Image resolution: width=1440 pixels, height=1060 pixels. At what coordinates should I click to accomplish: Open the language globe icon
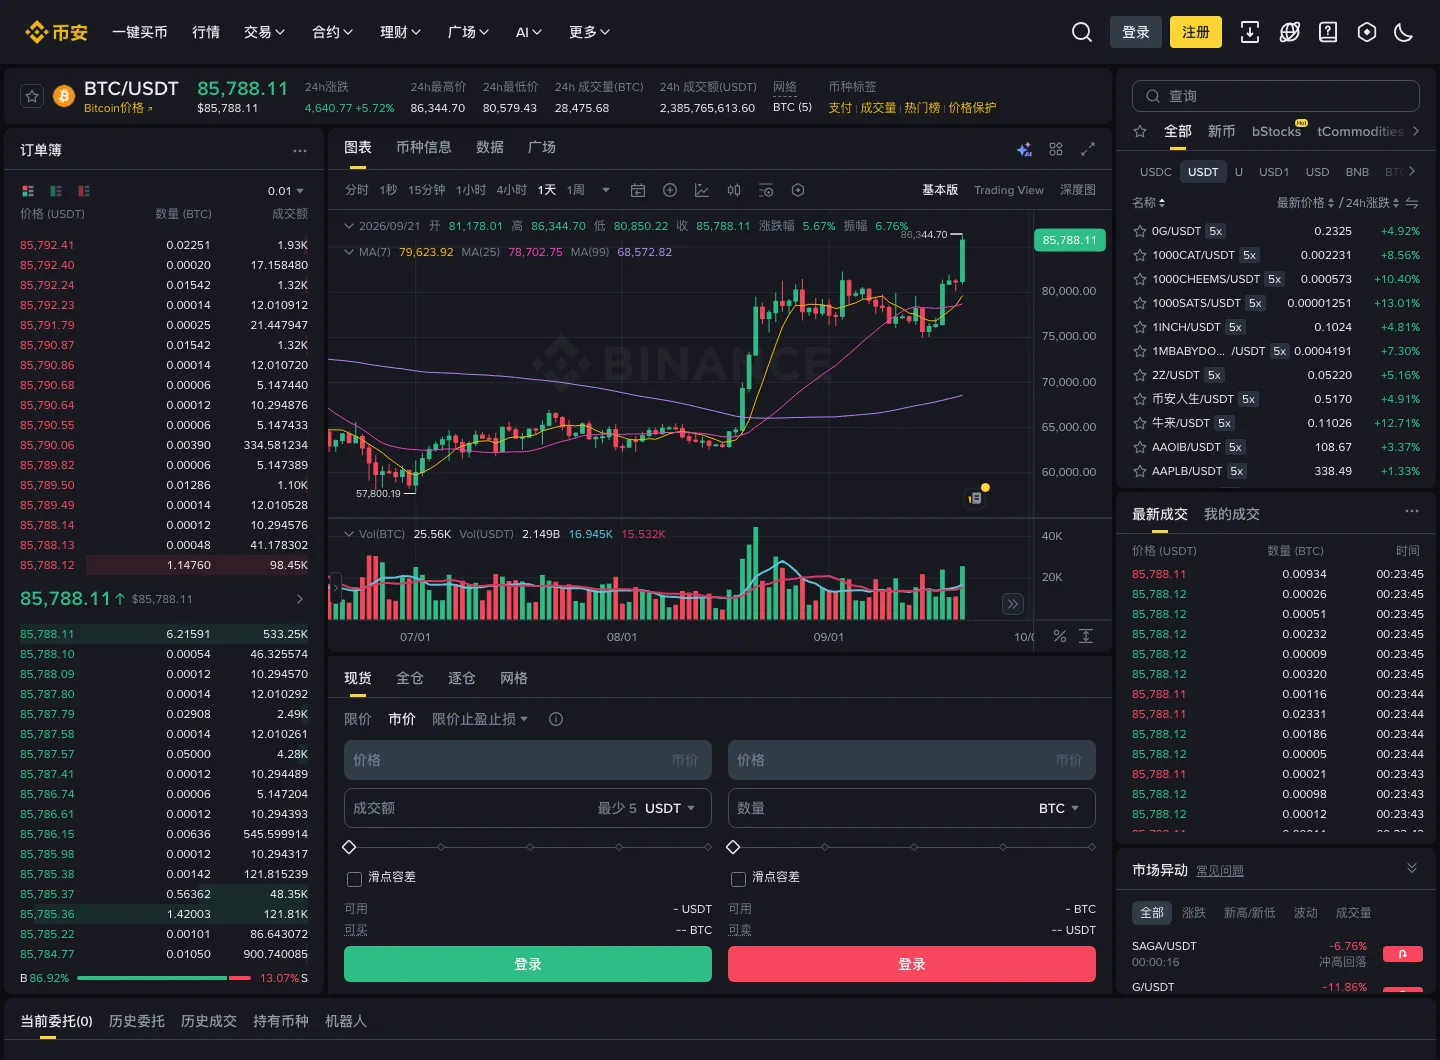click(1290, 32)
